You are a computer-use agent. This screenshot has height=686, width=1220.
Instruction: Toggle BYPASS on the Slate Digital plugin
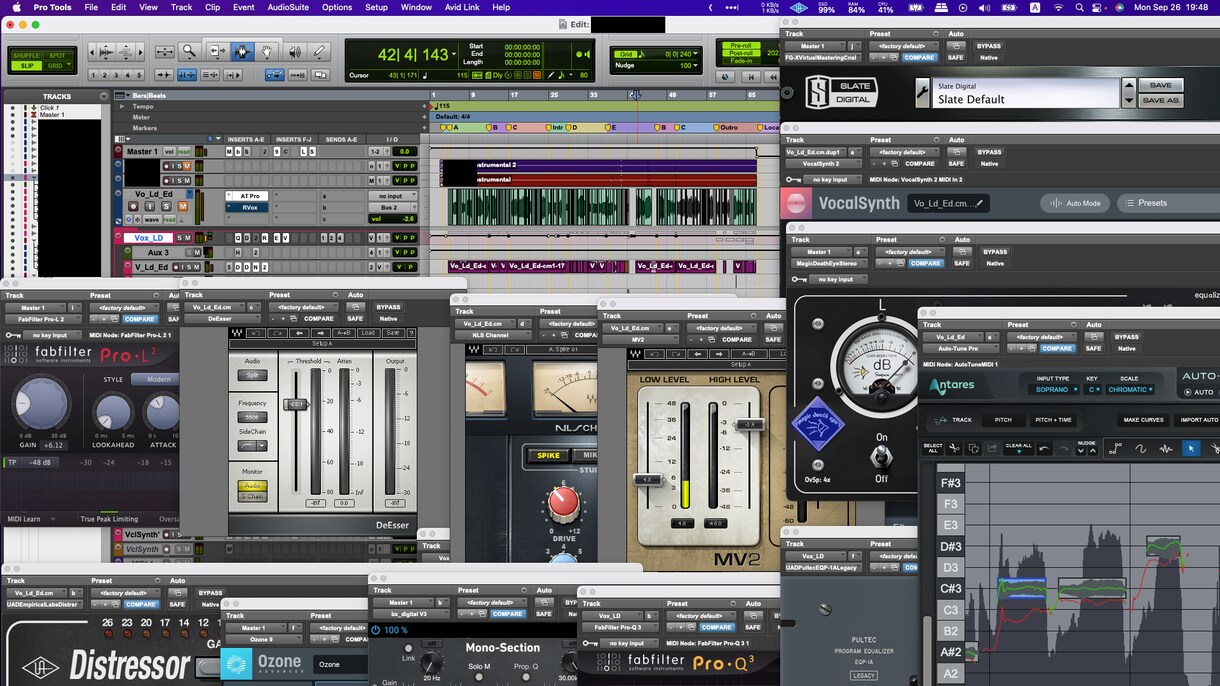(x=988, y=46)
